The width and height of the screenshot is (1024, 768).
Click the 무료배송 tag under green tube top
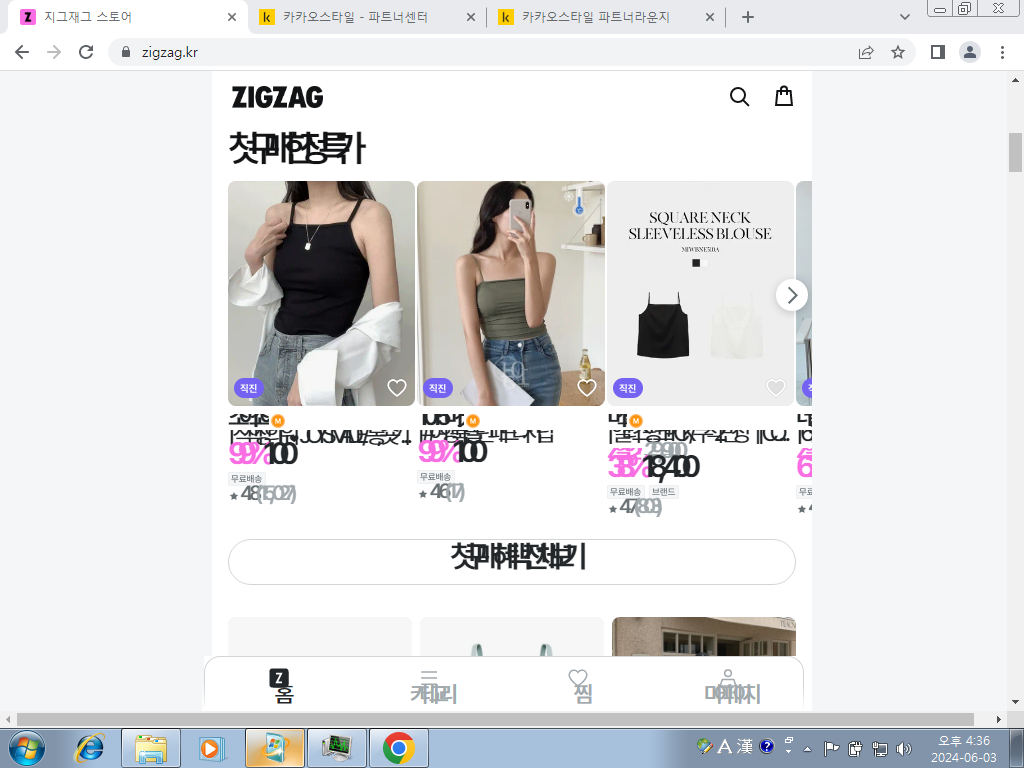tap(436, 476)
